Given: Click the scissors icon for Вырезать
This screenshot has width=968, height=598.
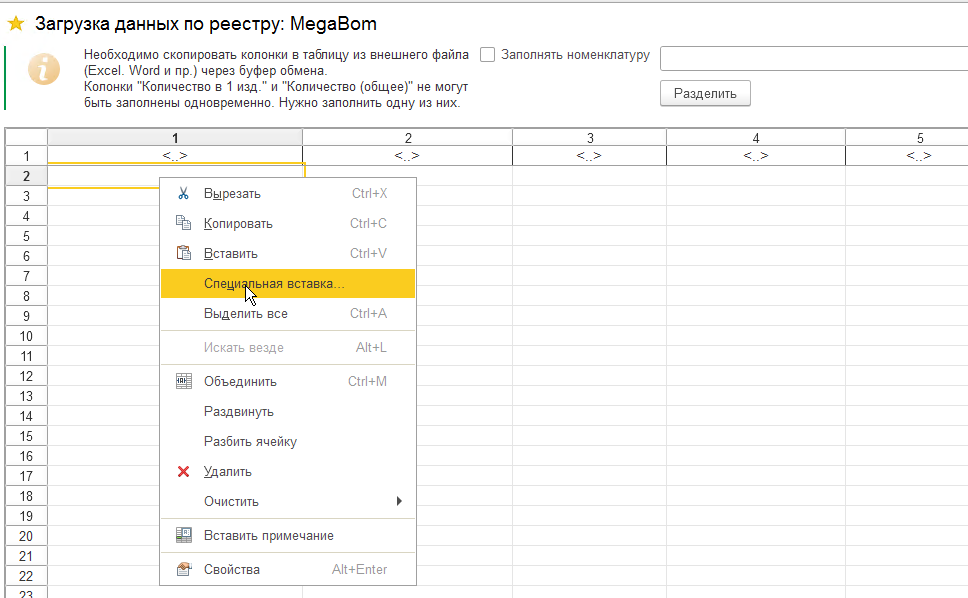Looking at the screenshot, I should (x=183, y=194).
